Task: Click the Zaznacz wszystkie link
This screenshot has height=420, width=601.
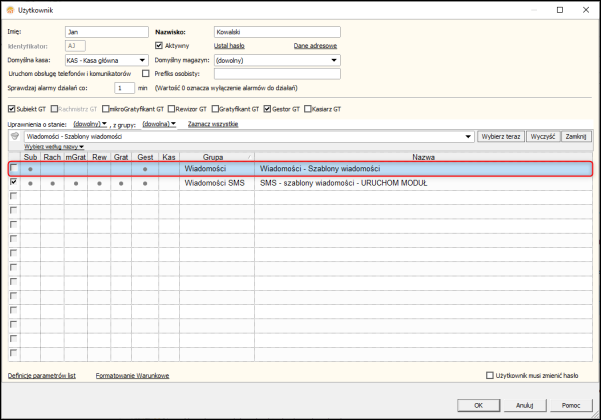Action: tap(213, 124)
